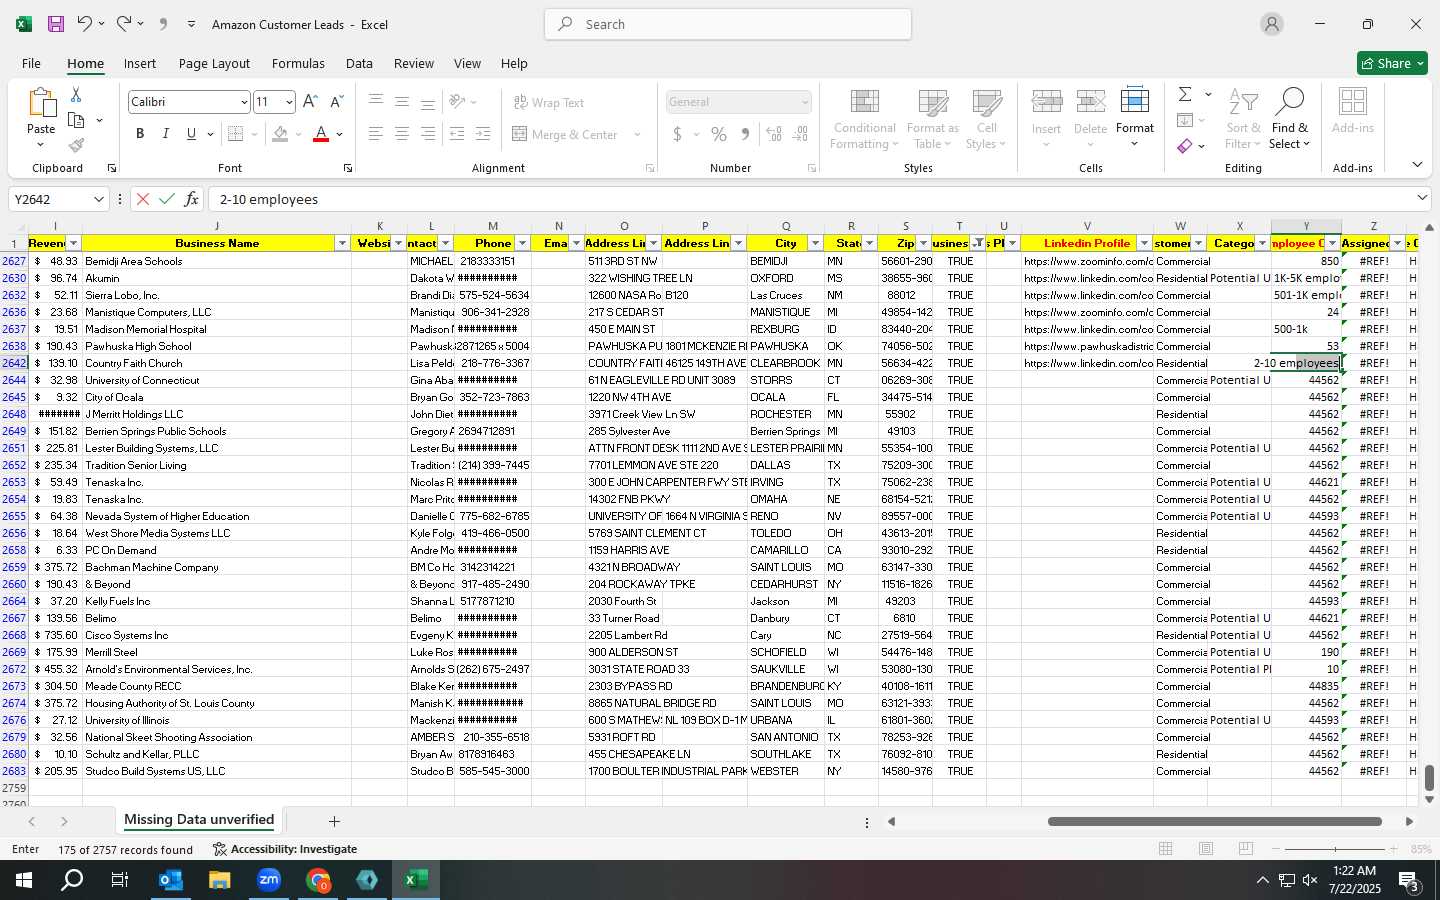Open Find & Select magnifier
1440x900 pixels.
tap(1290, 119)
